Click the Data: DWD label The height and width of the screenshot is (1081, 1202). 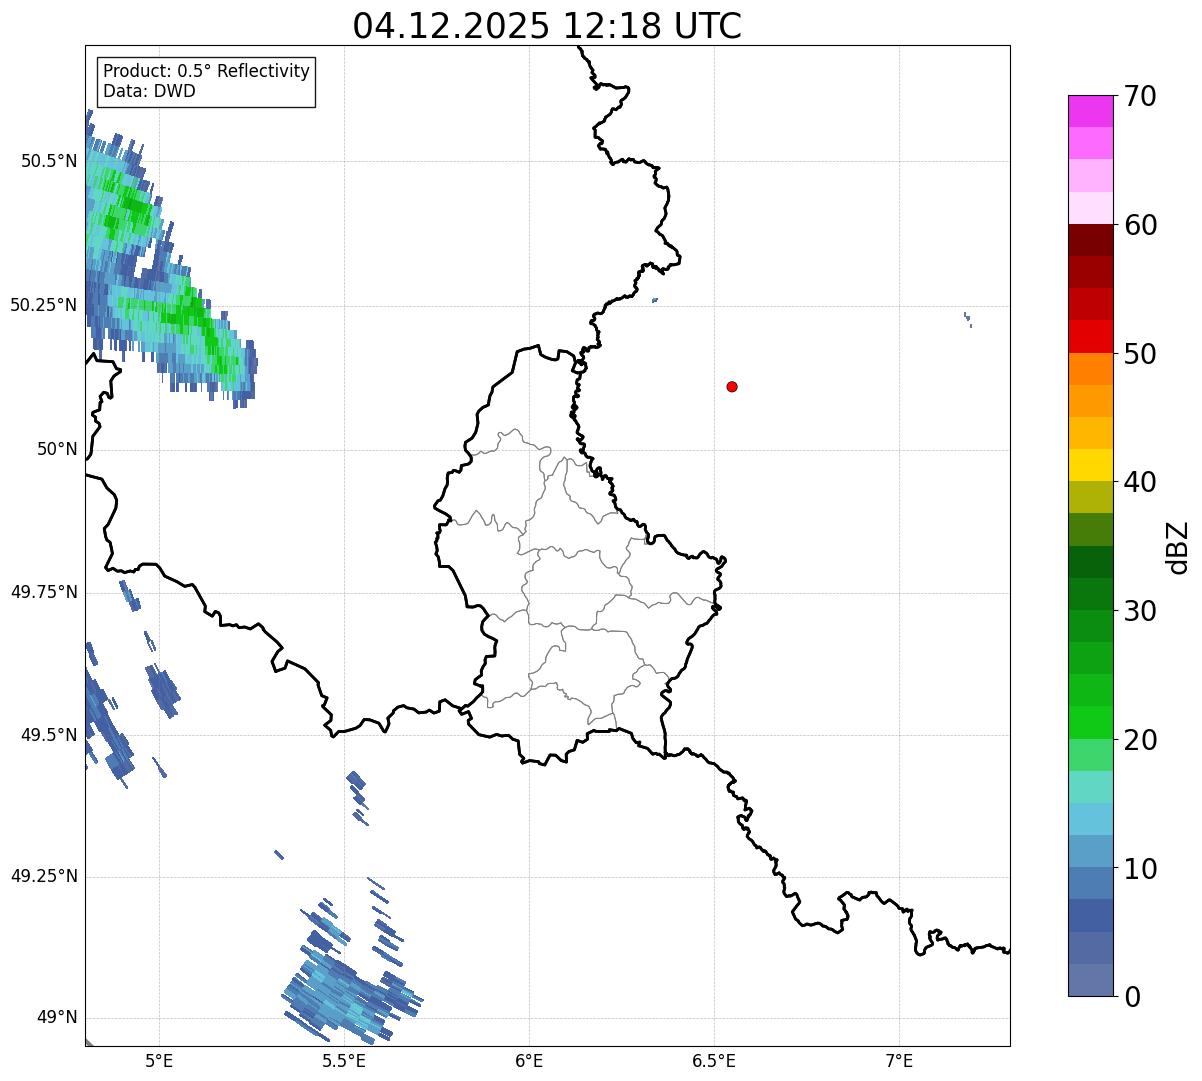click(x=149, y=92)
